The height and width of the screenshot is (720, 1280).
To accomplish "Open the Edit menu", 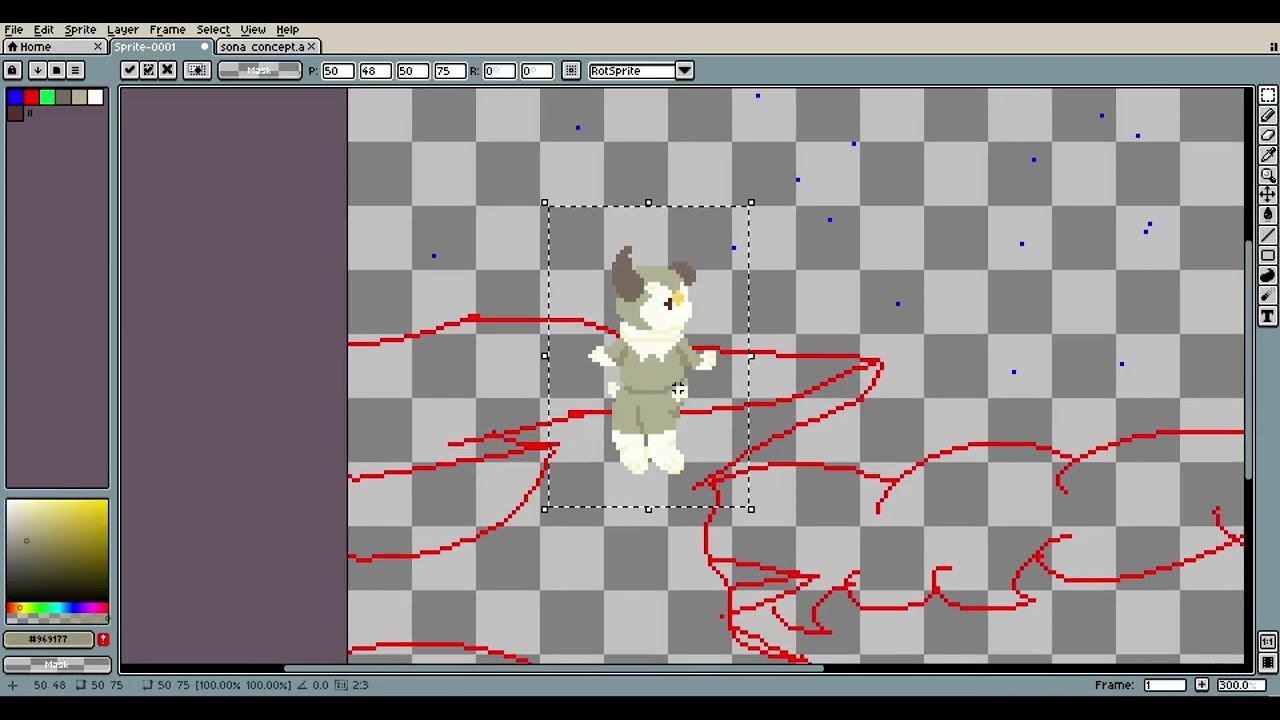I will click(44, 30).
